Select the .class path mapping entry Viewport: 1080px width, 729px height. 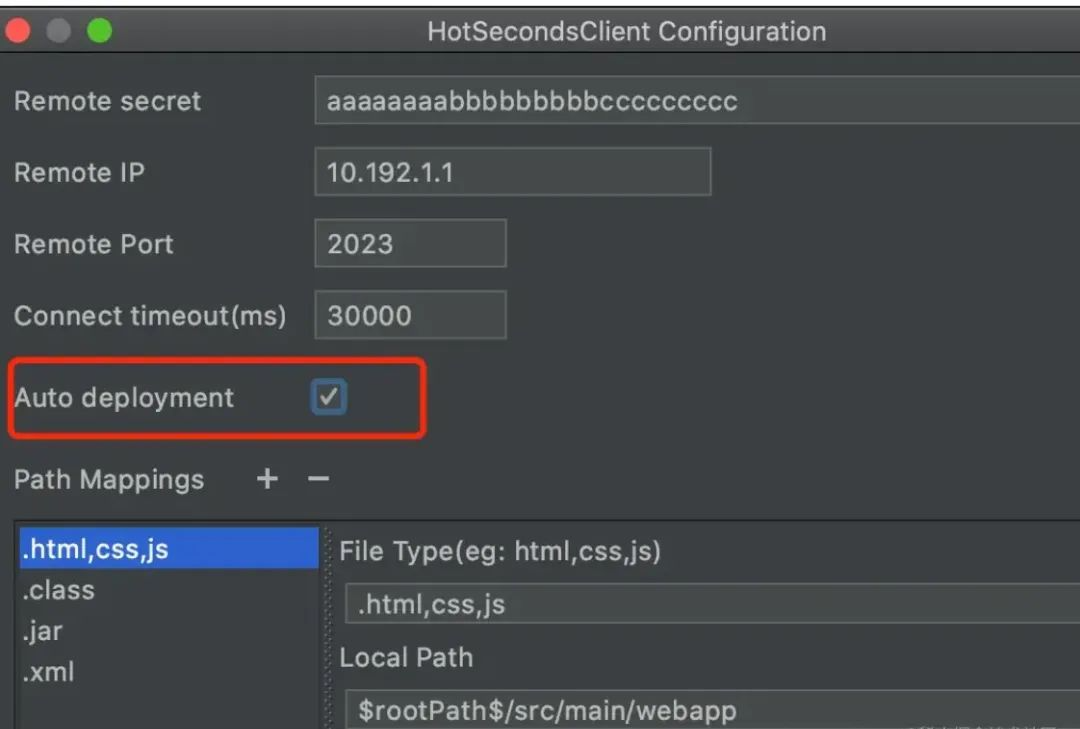coord(169,590)
